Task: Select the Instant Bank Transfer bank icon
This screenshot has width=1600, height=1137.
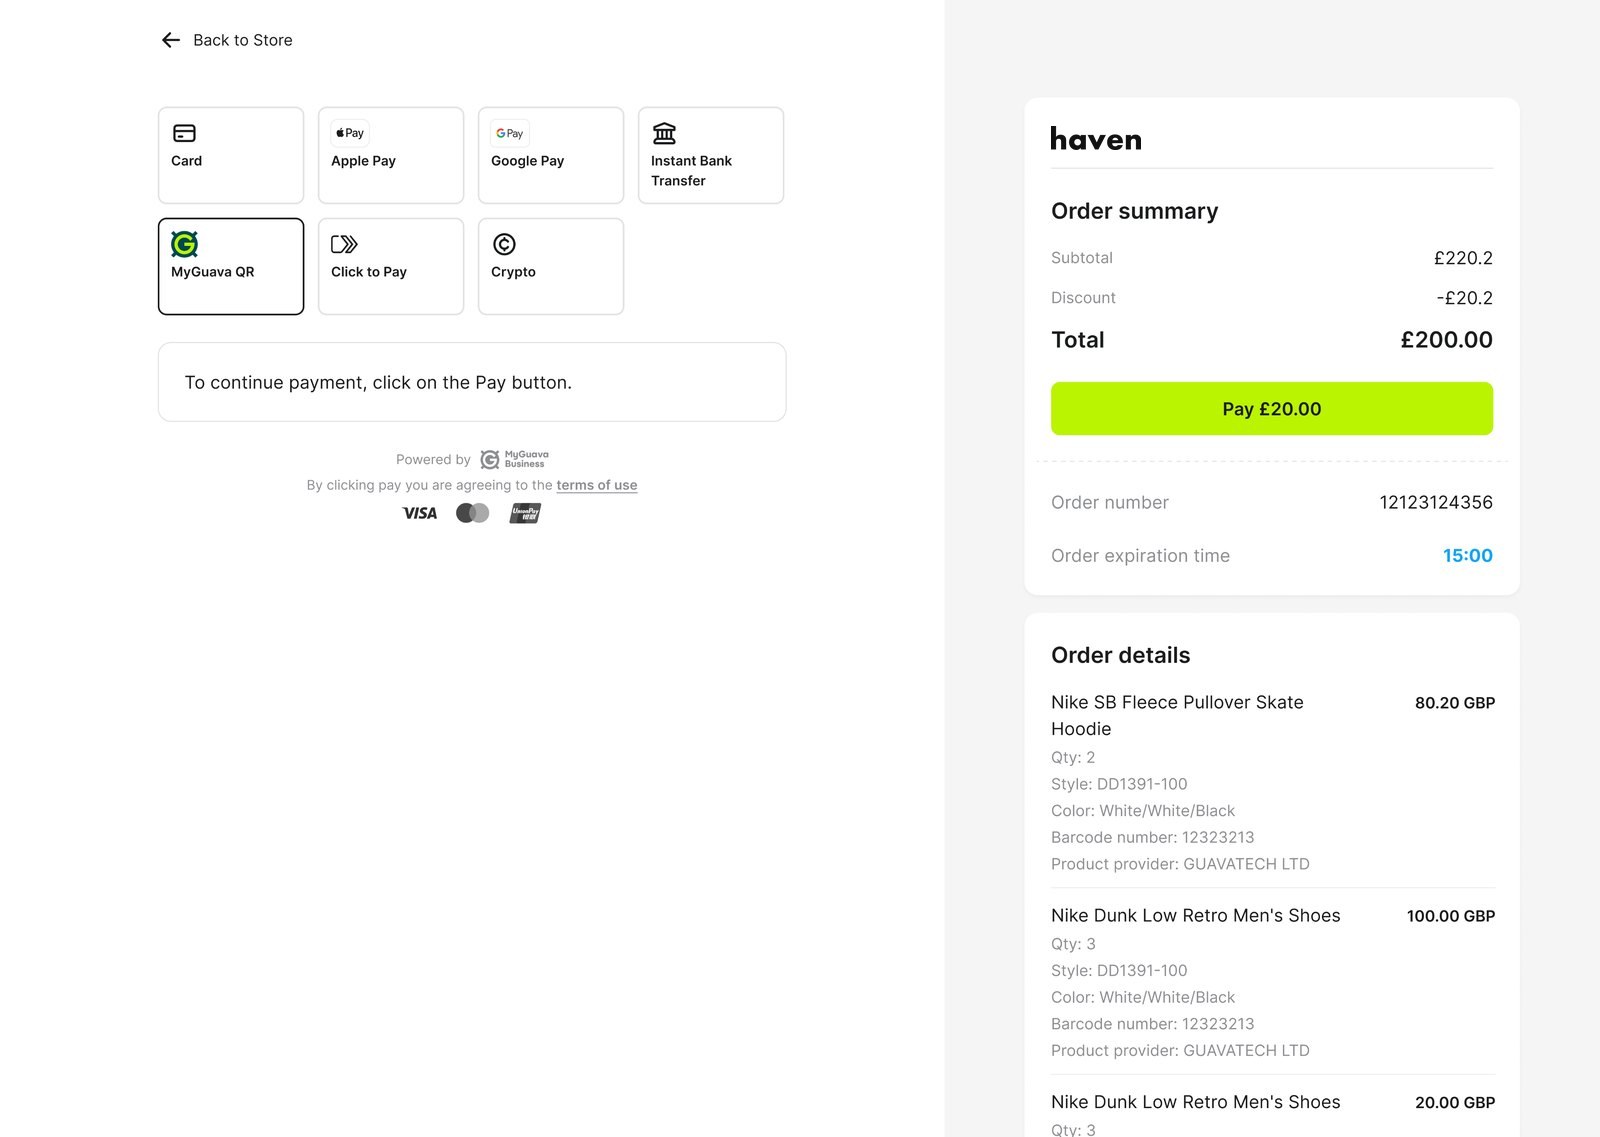Action: (664, 133)
